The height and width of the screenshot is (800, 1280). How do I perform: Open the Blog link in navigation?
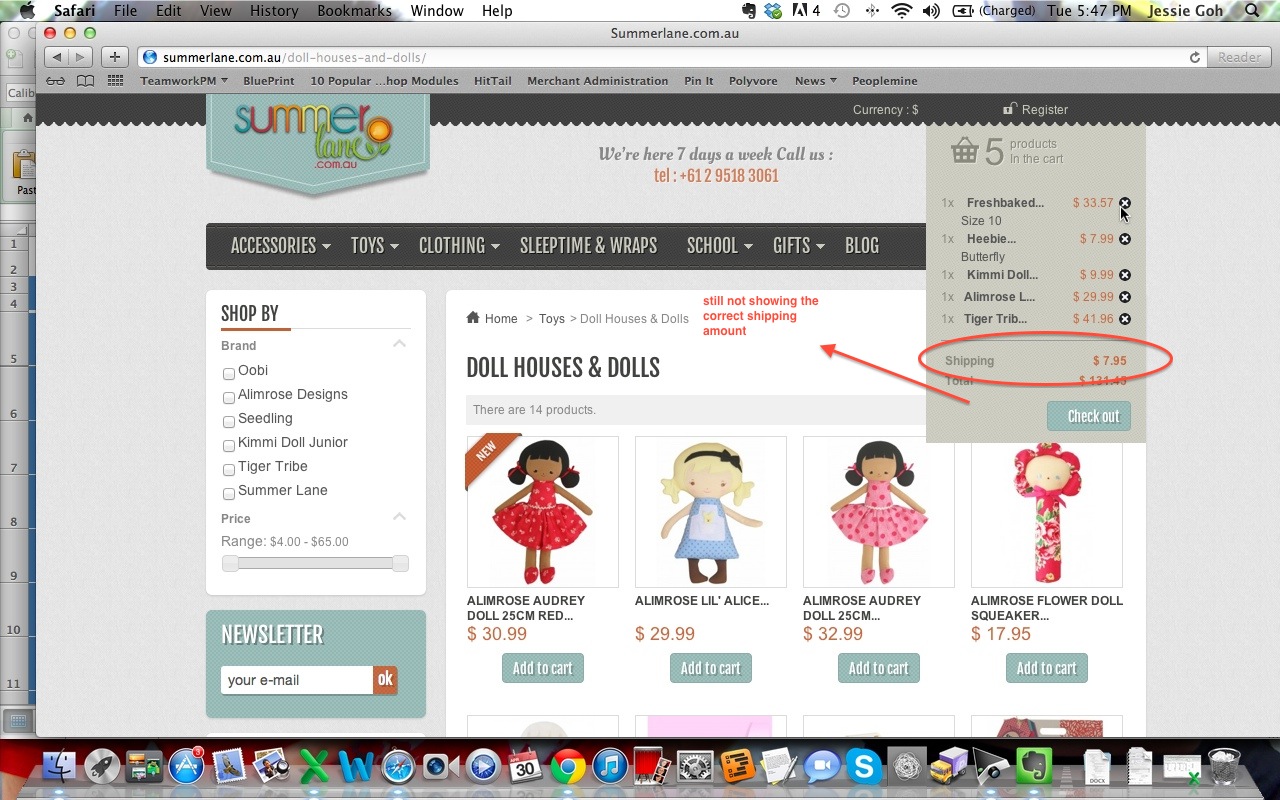tap(861, 246)
